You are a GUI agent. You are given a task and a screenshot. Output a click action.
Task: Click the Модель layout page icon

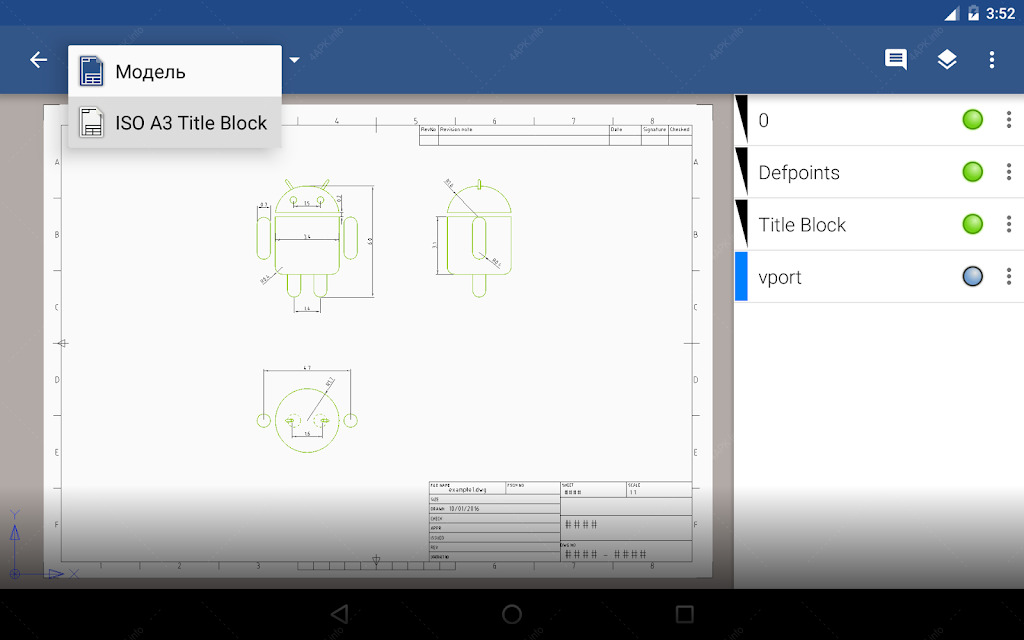pos(91,71)
